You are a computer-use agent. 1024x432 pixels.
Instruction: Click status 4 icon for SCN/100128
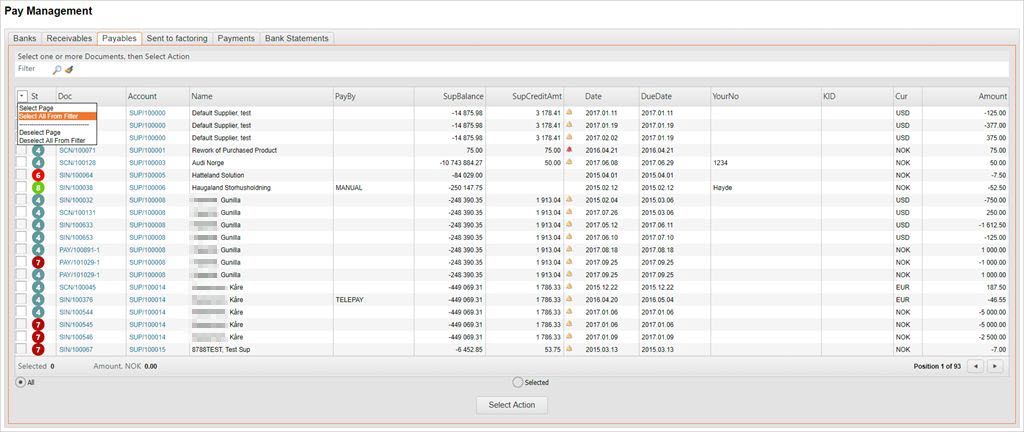tap(38, 162)
